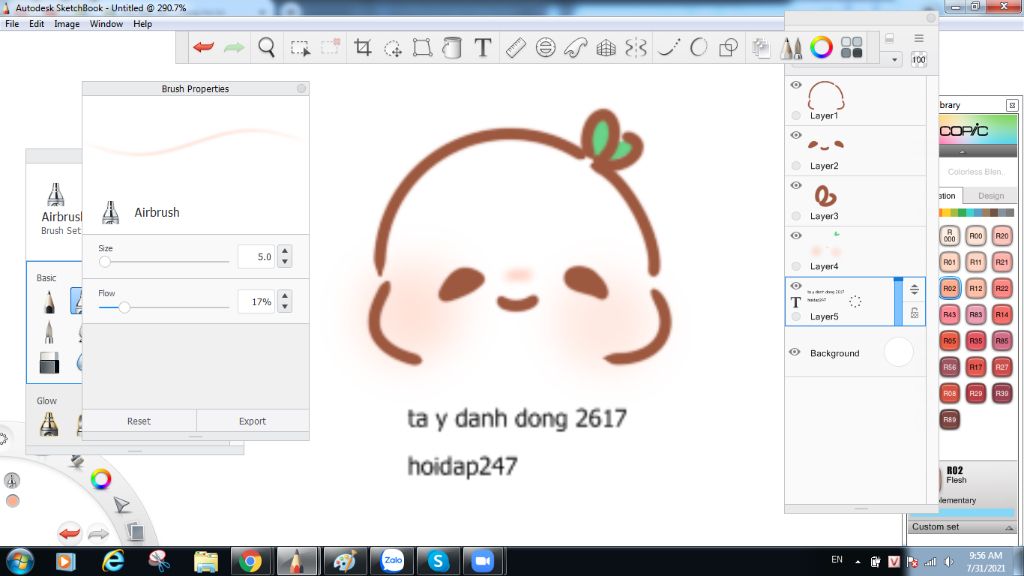Click the Export button in Brush Properties
Screen dimensions: 1024x576
point(252,421)
